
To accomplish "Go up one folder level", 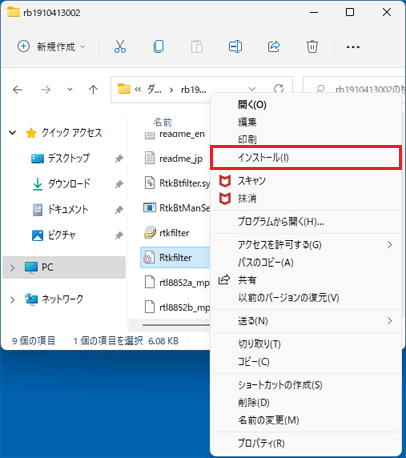I will (x=93, y=89).
